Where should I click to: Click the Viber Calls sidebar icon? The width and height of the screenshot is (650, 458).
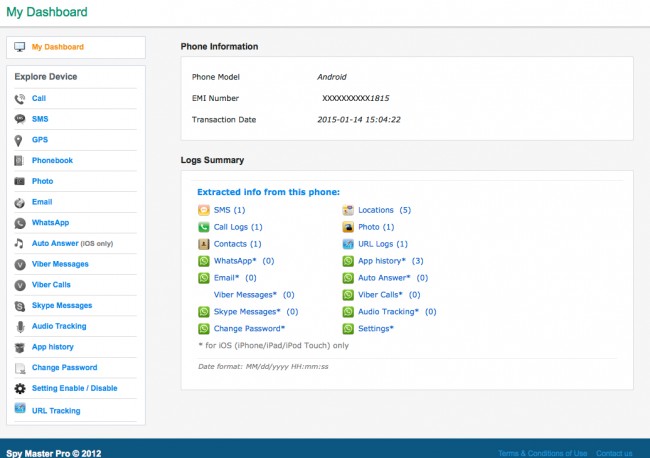click(19, 285)
